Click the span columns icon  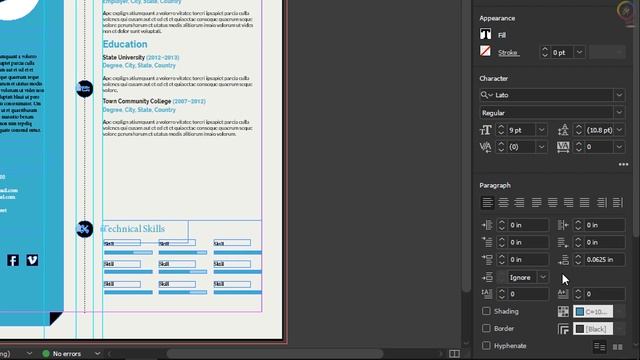click(x=600, y=347)
